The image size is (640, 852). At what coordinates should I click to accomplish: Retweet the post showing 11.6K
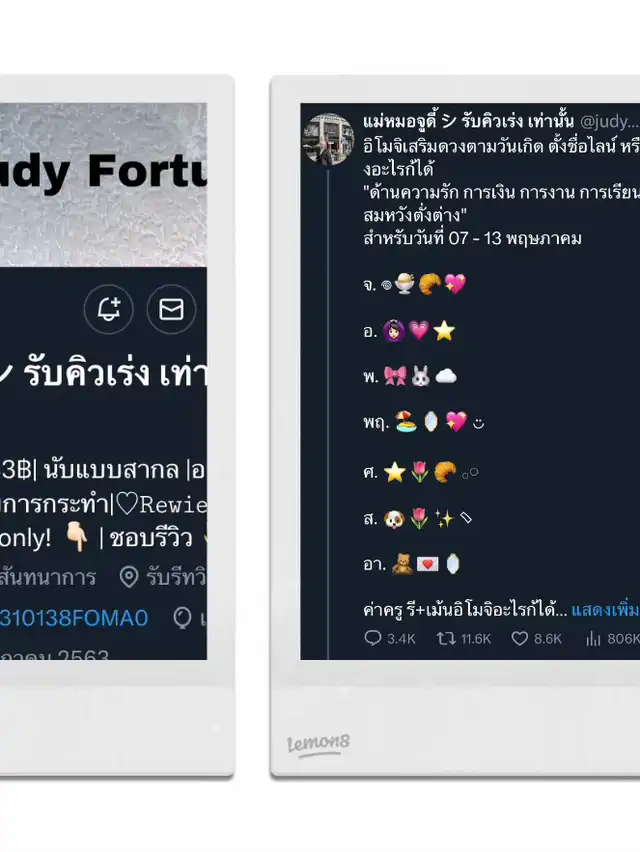click(x=446, y=638)
